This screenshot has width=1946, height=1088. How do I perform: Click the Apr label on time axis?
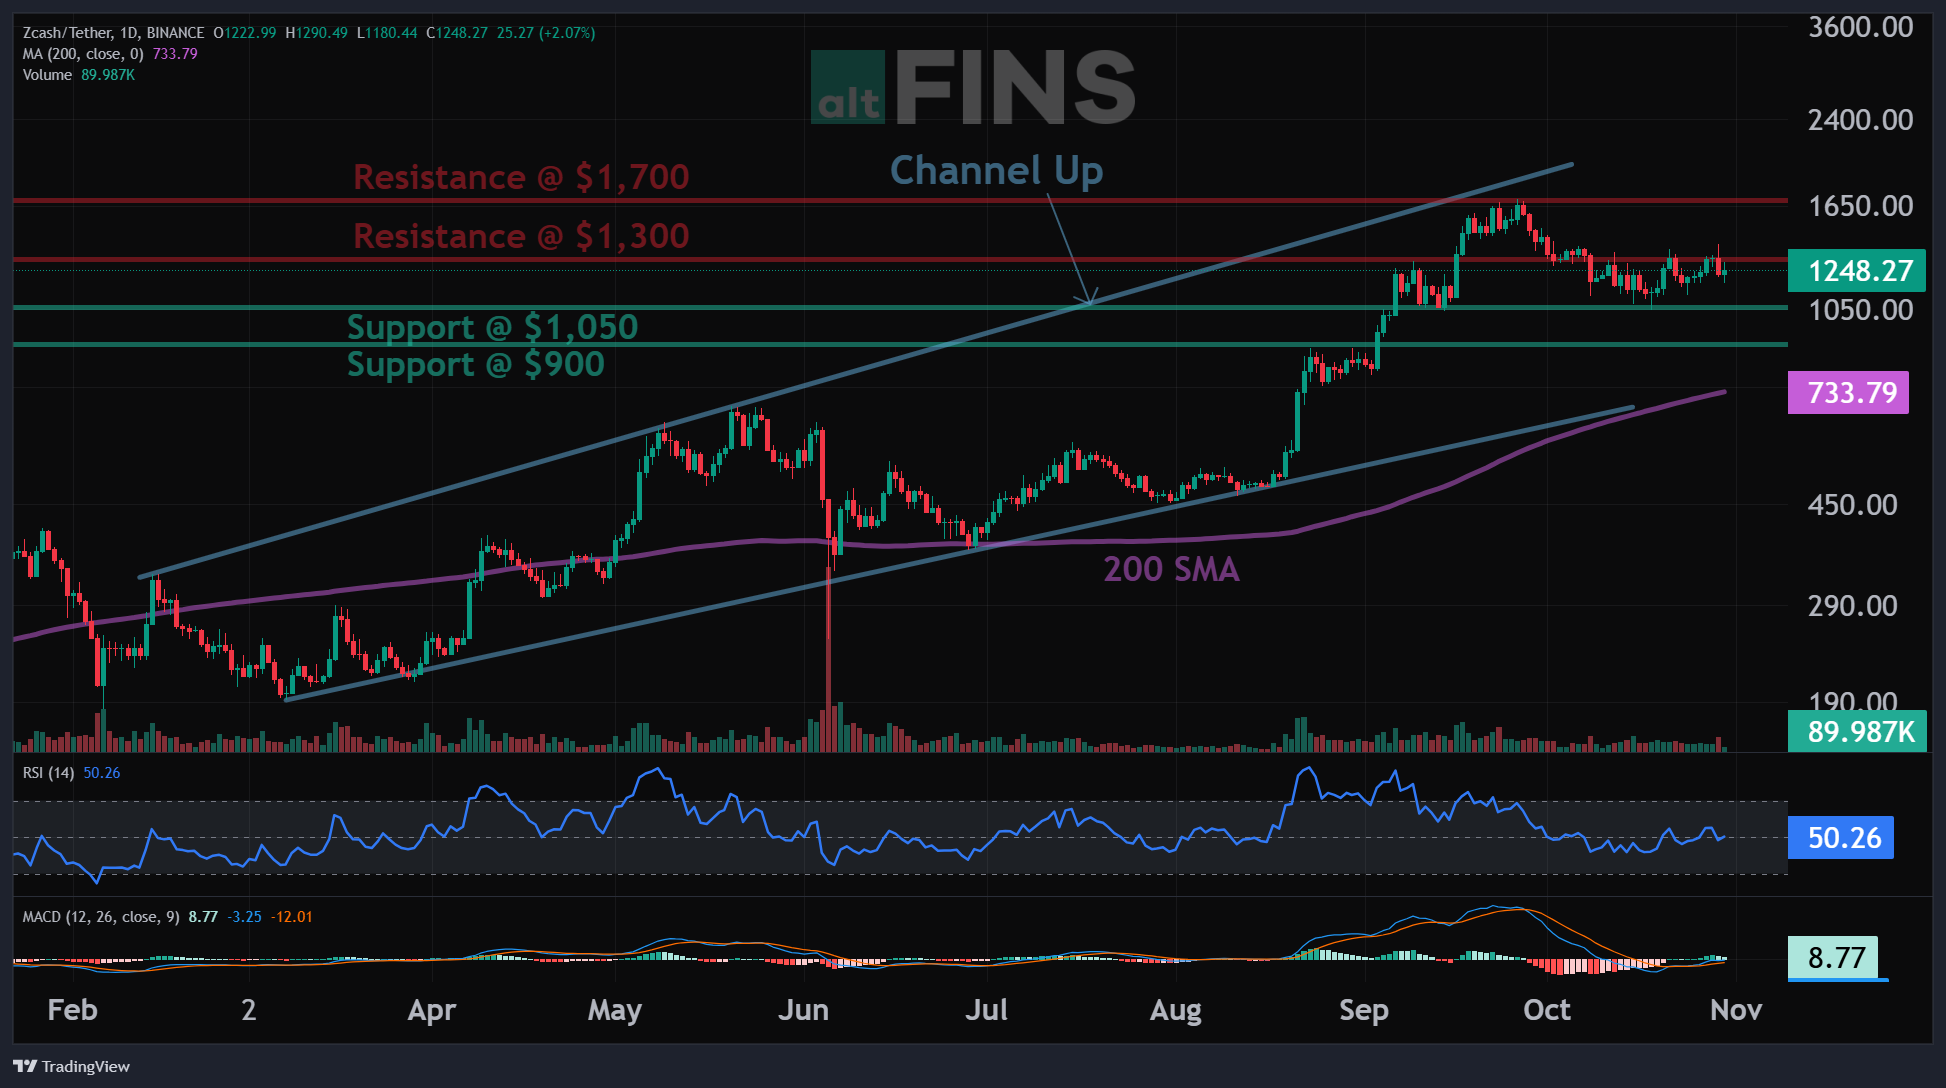tap(432, 1010)
